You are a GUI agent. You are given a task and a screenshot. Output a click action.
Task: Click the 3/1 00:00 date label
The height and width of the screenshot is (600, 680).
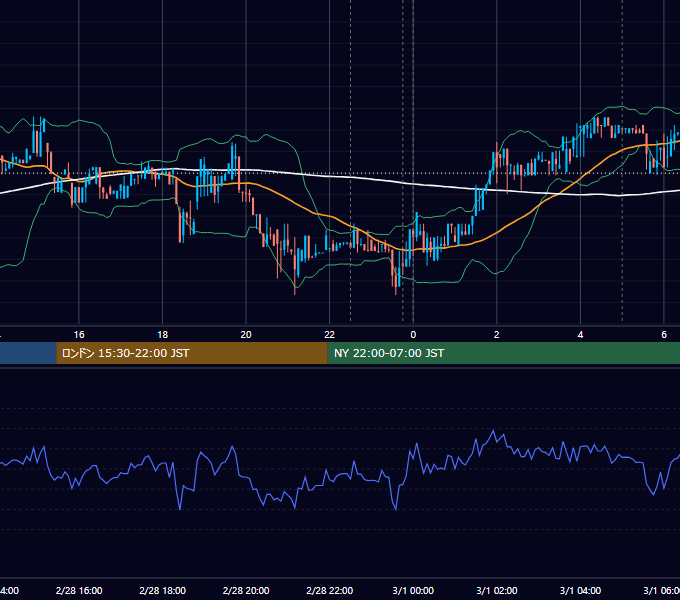click(413, 590)
